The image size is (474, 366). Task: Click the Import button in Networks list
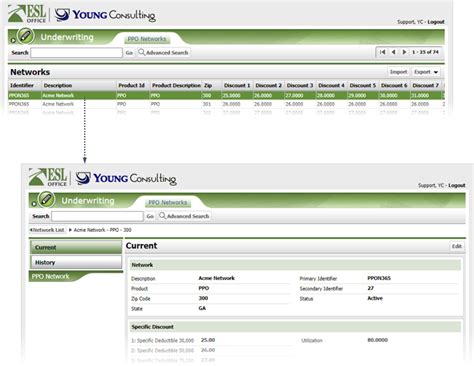tap(398, 72)
